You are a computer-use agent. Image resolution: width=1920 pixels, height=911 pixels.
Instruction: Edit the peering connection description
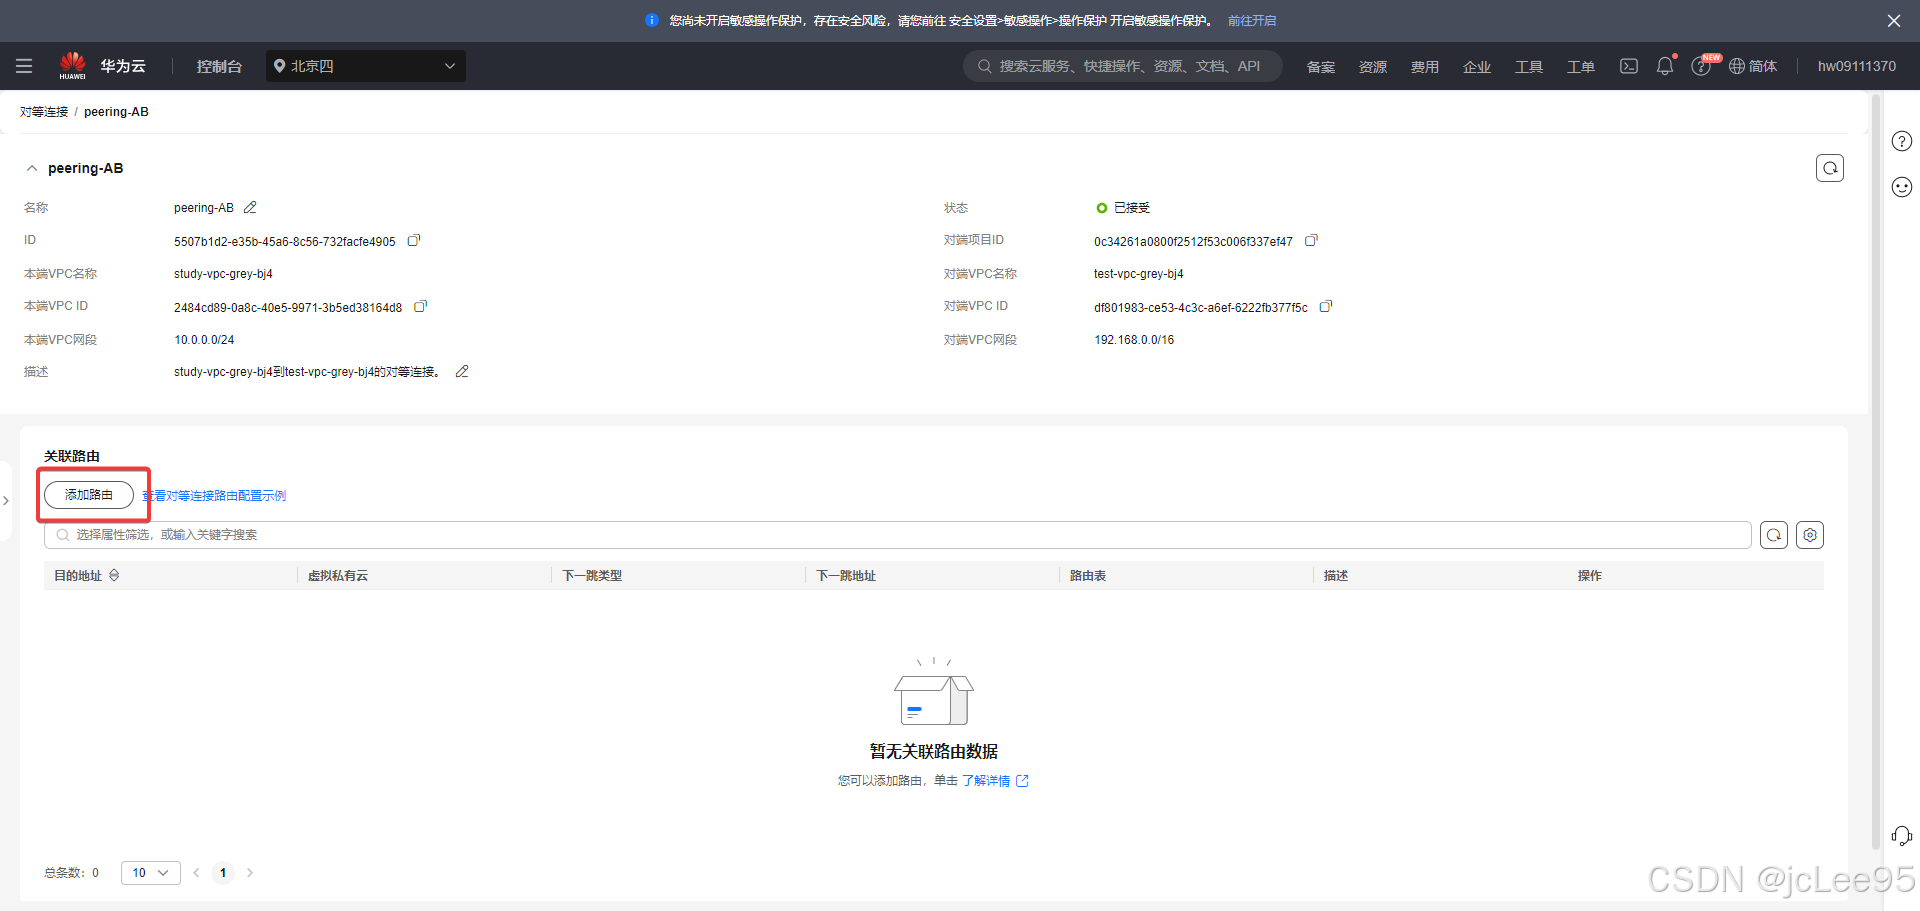[462, 371]
